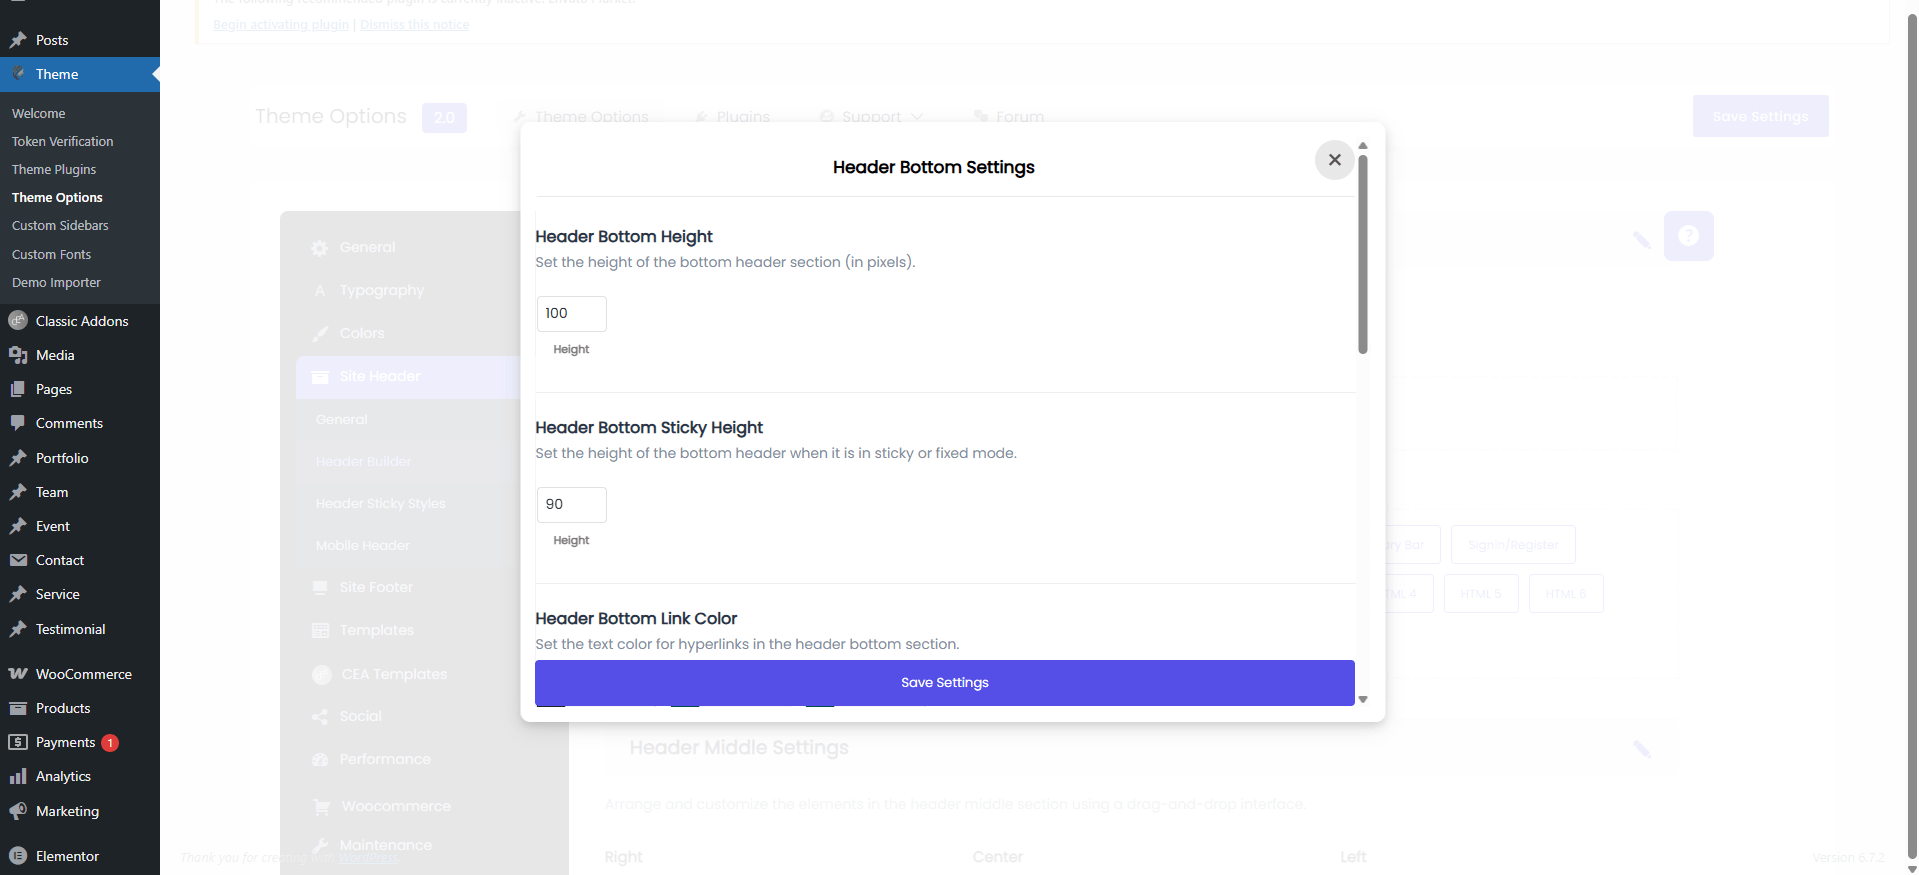Click the Comments bubble icon
1919x875 pixels.
(18, 423)
